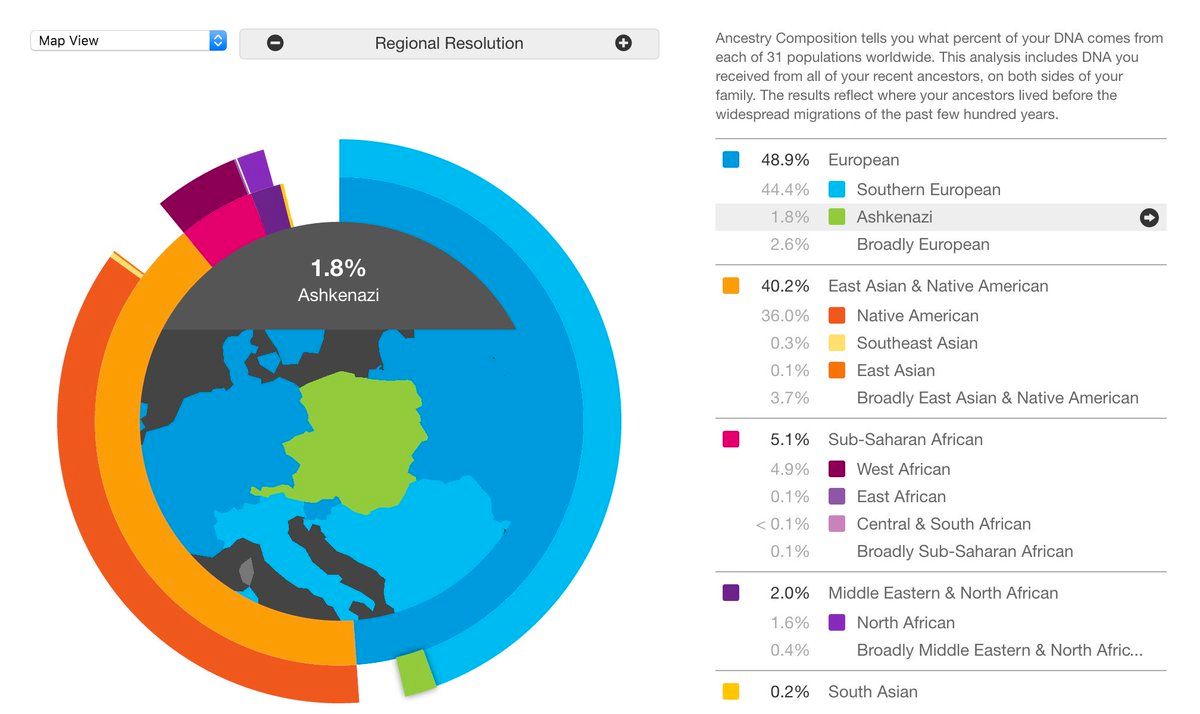
Task: Select the West African legend entry
Action: 903,469
